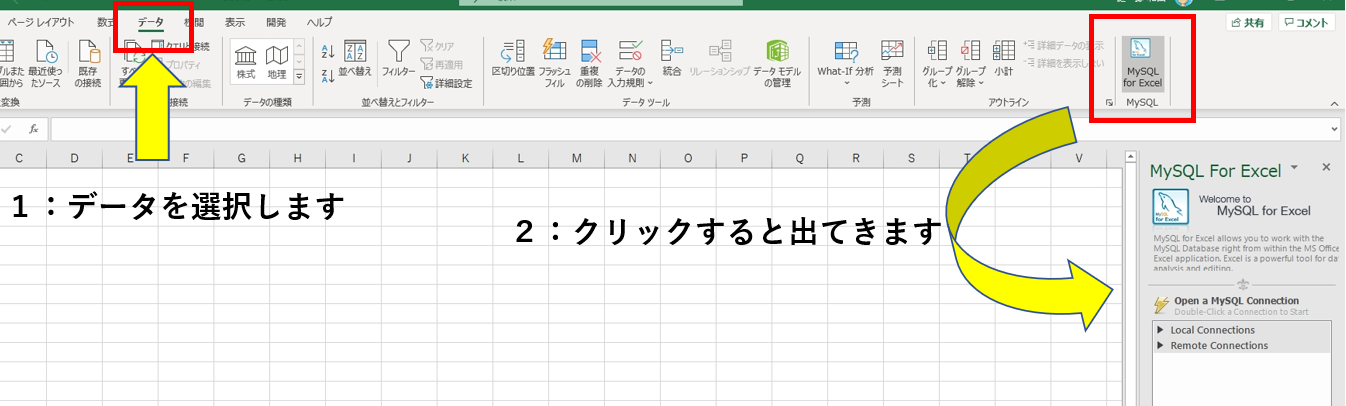
Task: Select the データ ribbon tab
Action: tap(151, 21)
